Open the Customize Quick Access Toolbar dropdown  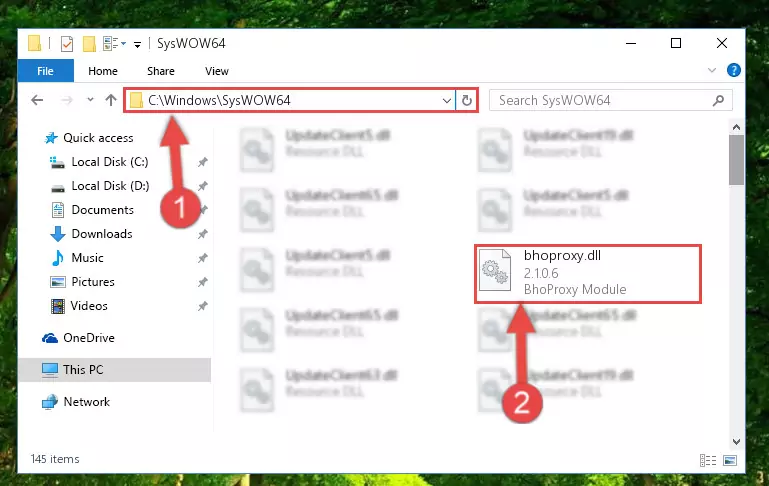(x=137, y=45)
